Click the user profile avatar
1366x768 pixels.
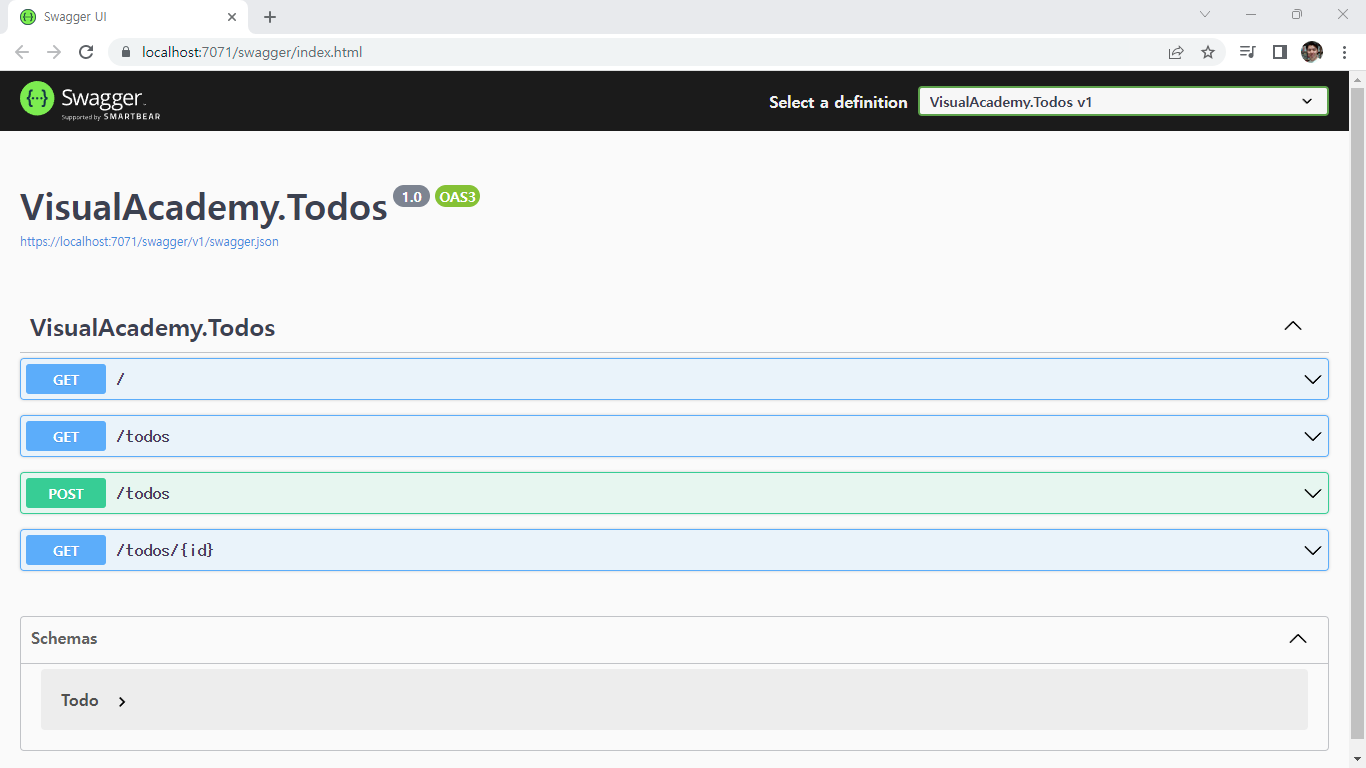click(1312, 52)
